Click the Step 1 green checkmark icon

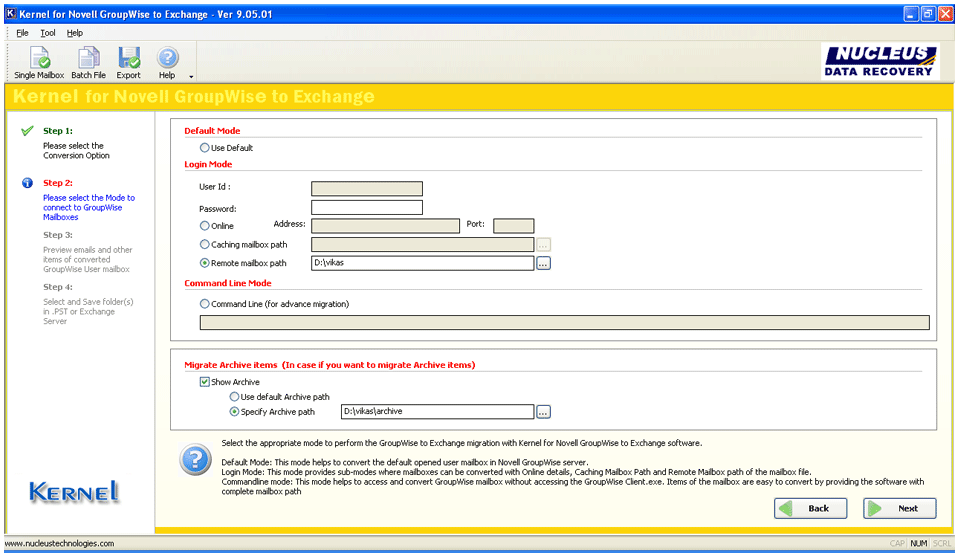[x=27, y=131]
